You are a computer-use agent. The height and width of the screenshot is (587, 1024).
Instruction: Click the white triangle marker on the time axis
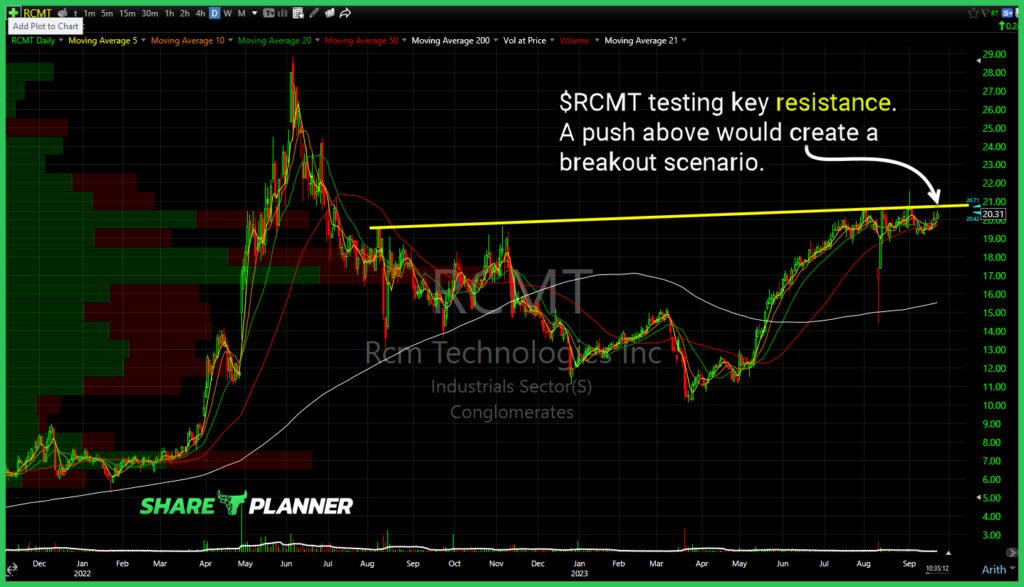[x=948, y=553]
